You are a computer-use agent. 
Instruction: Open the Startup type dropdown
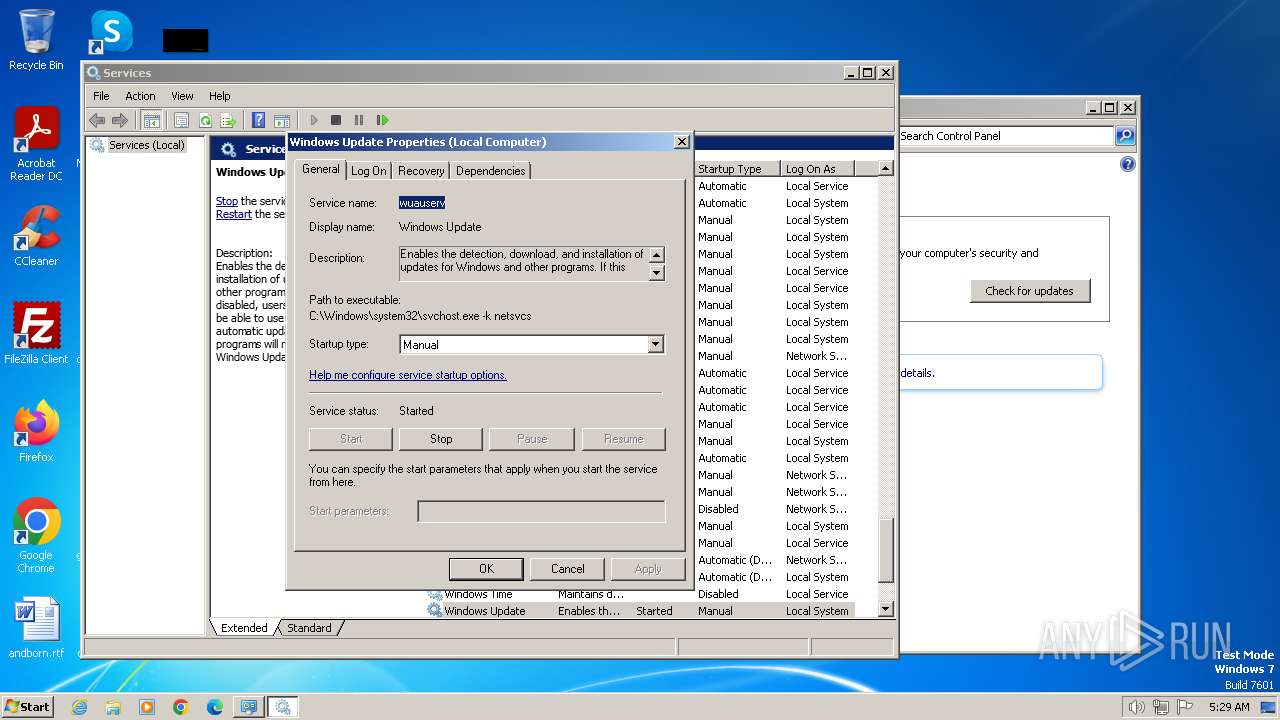[x=656, y=344]
